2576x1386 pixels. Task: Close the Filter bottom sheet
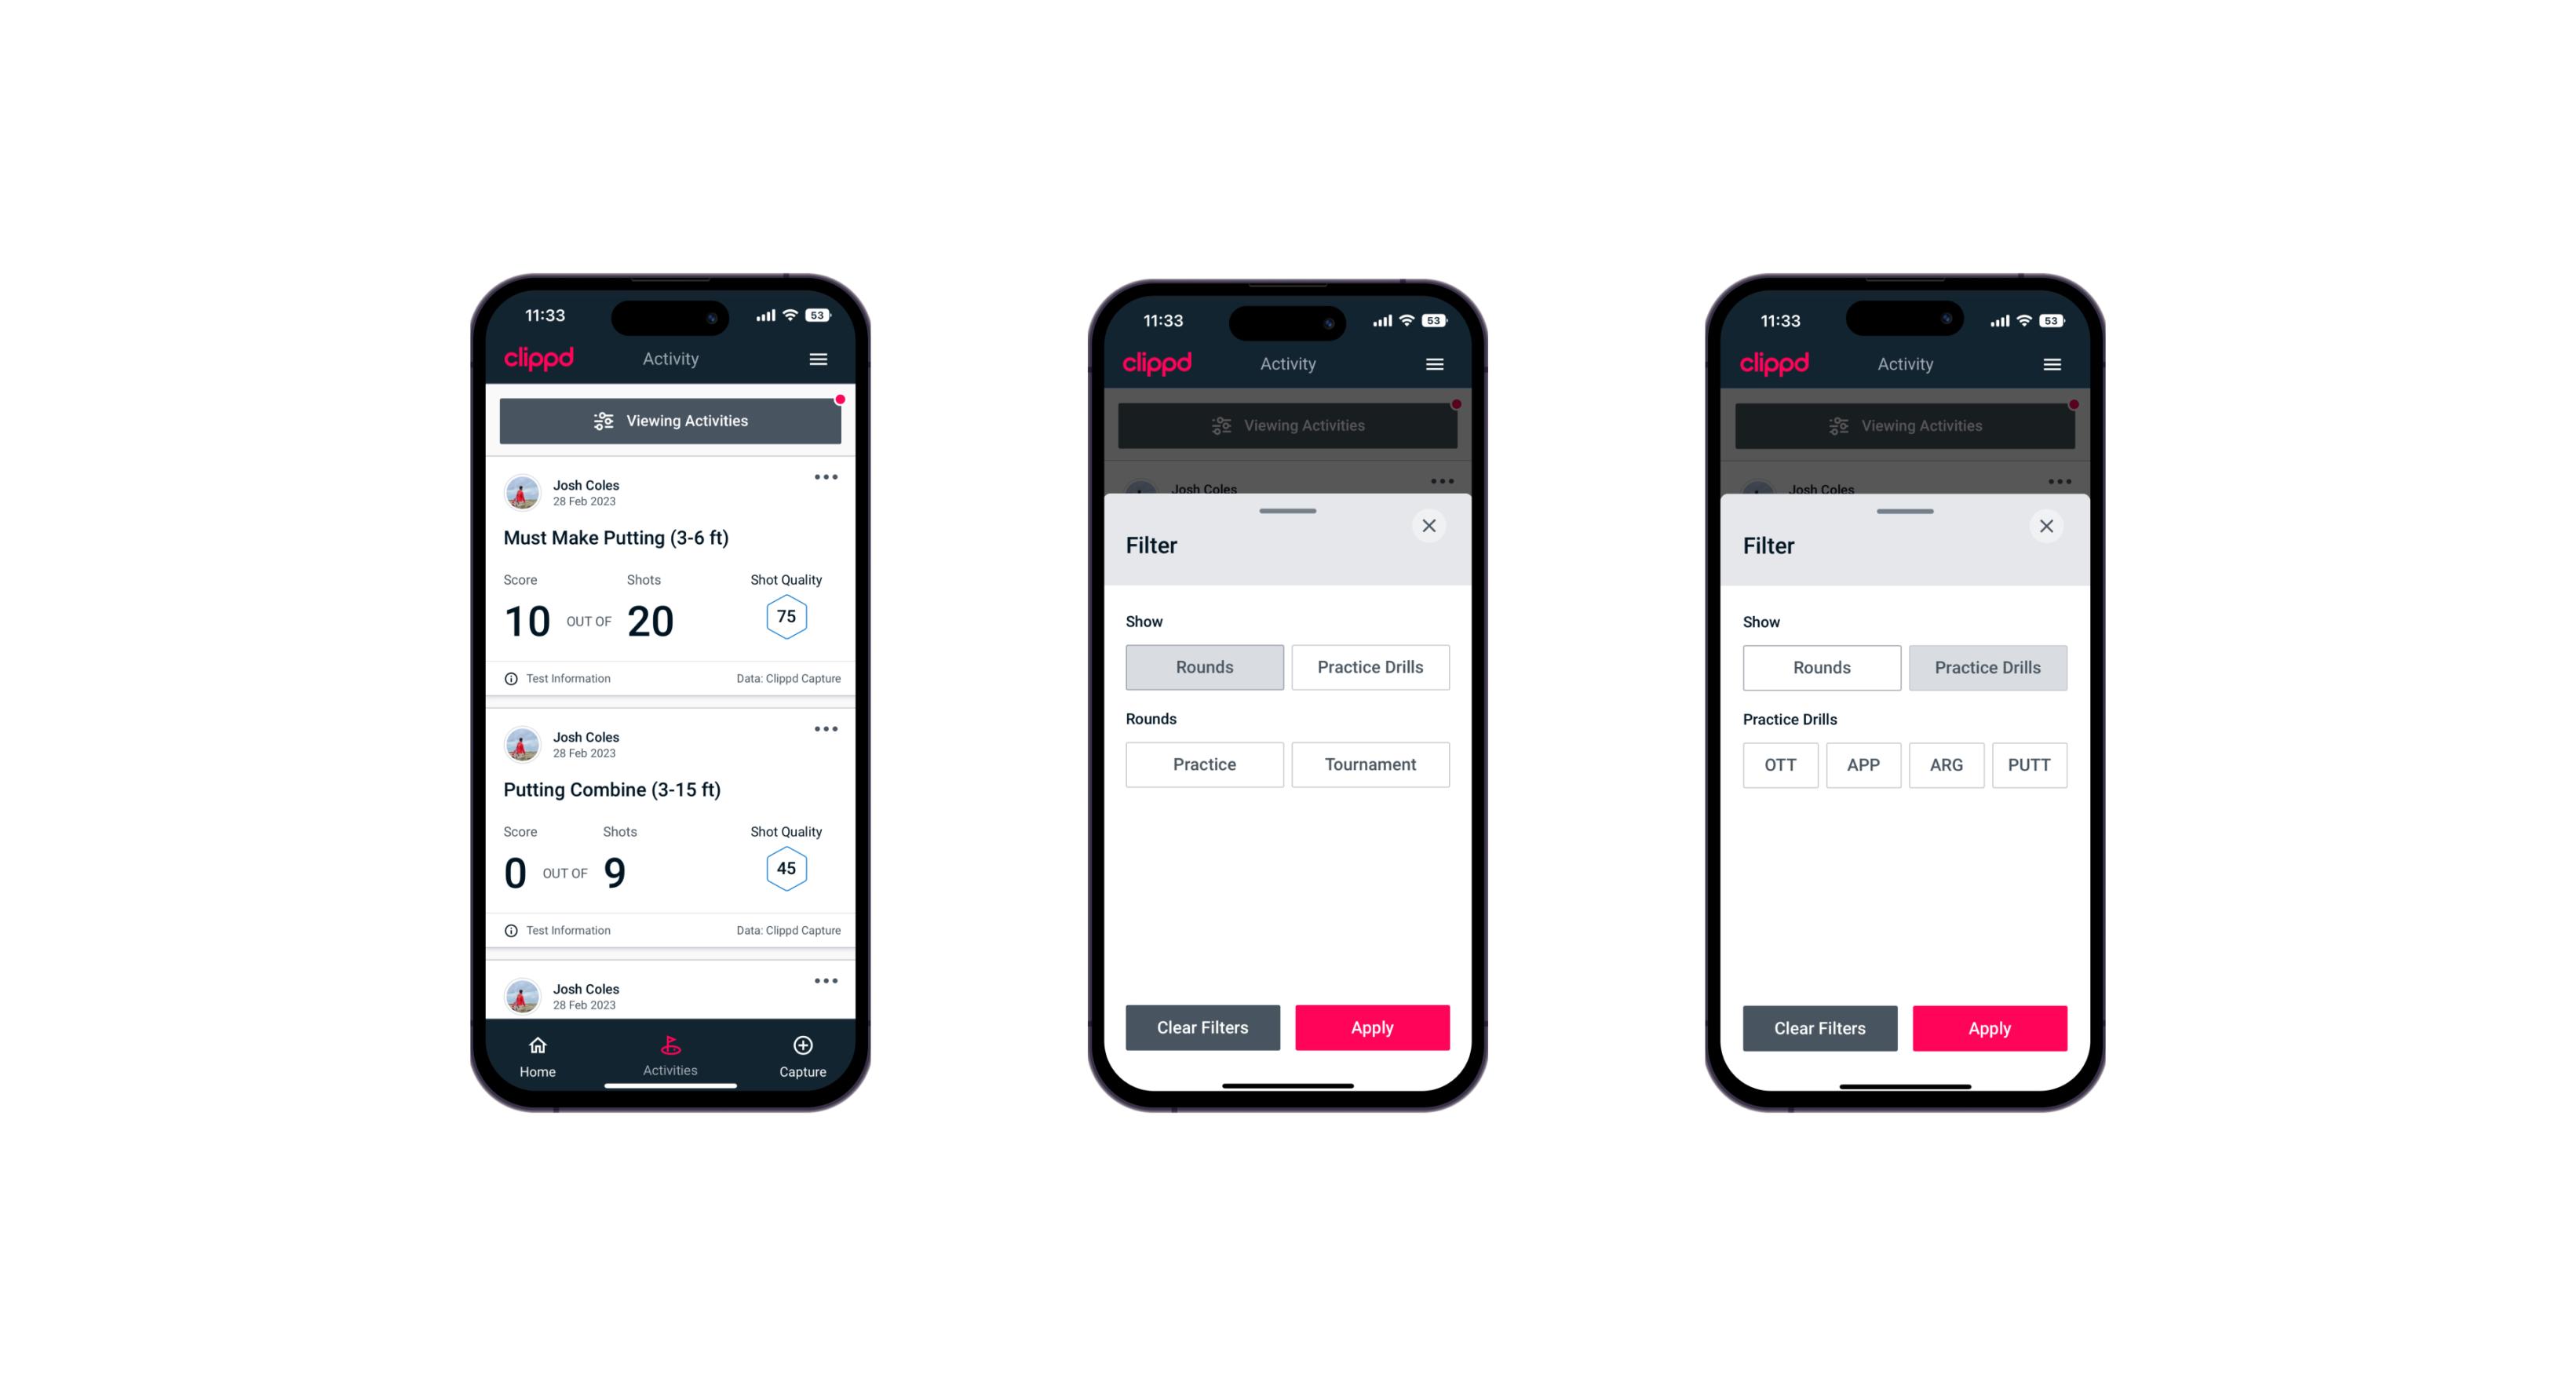pos(1432,524)
